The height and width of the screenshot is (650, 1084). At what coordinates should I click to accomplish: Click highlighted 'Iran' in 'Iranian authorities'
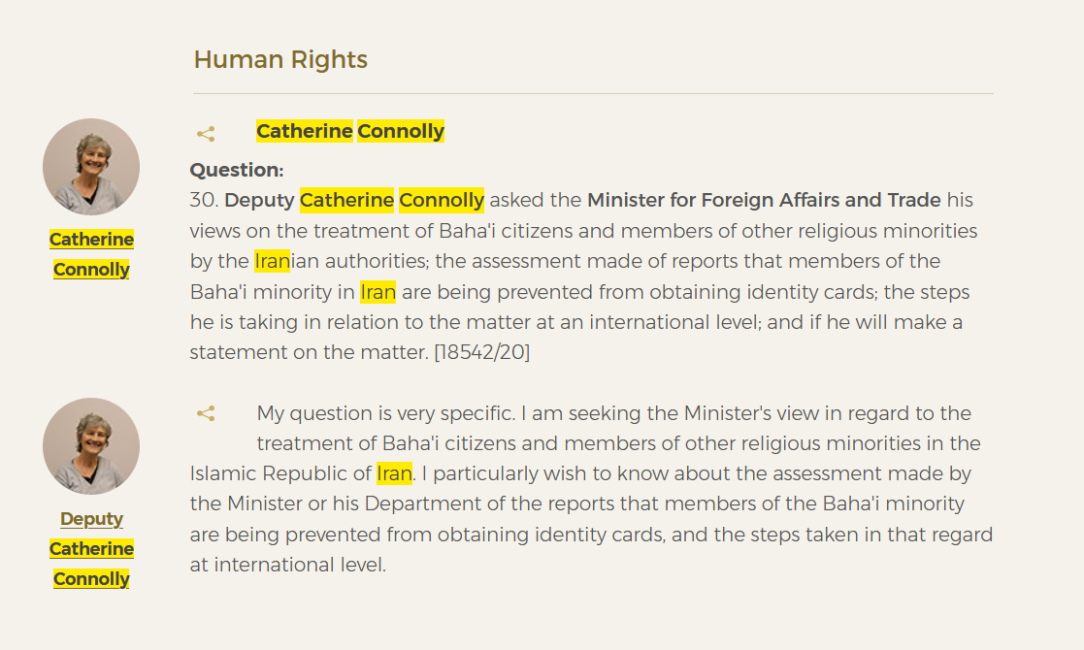pyautogui.click(x=272, y=261)
